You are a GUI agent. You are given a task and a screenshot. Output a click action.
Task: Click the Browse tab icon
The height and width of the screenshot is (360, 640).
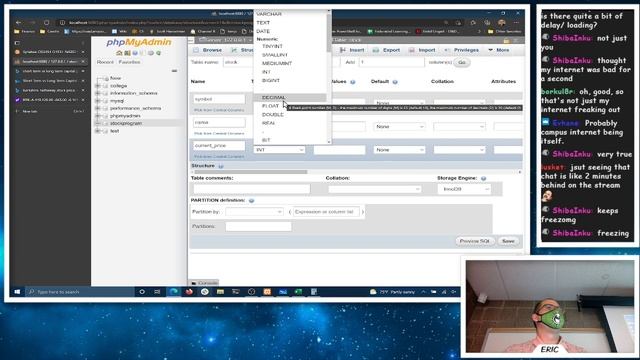[x=196, y=50]
